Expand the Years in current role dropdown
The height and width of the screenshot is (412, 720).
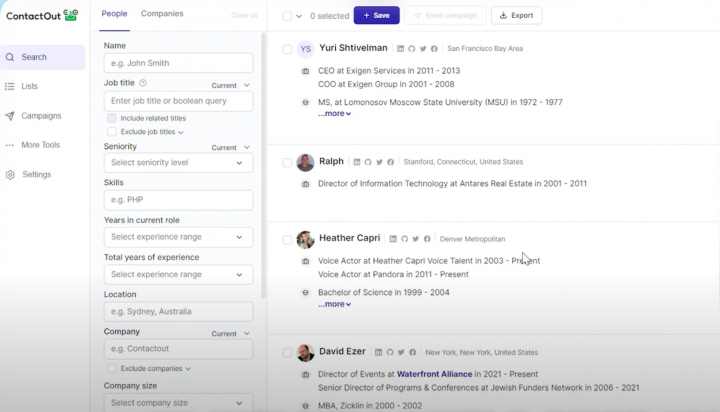tap(178, 237)
